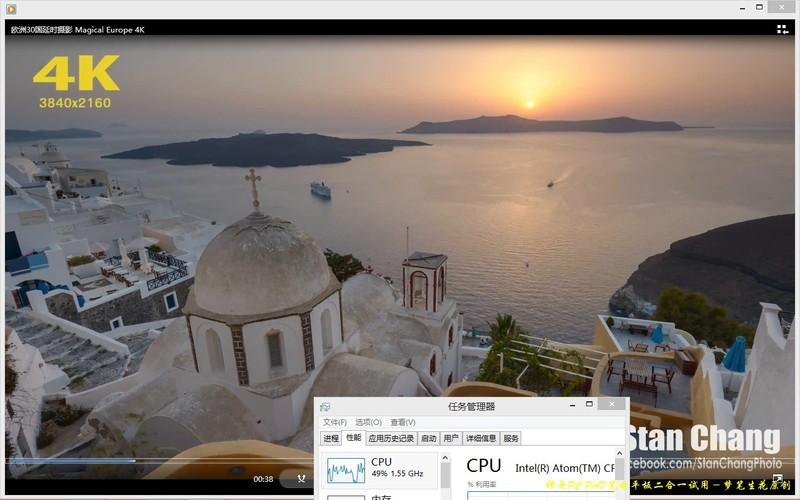The width and height of the screenshot is (800, 500).
Task: Minimize the video player window
Action: (x=742, y=8)
